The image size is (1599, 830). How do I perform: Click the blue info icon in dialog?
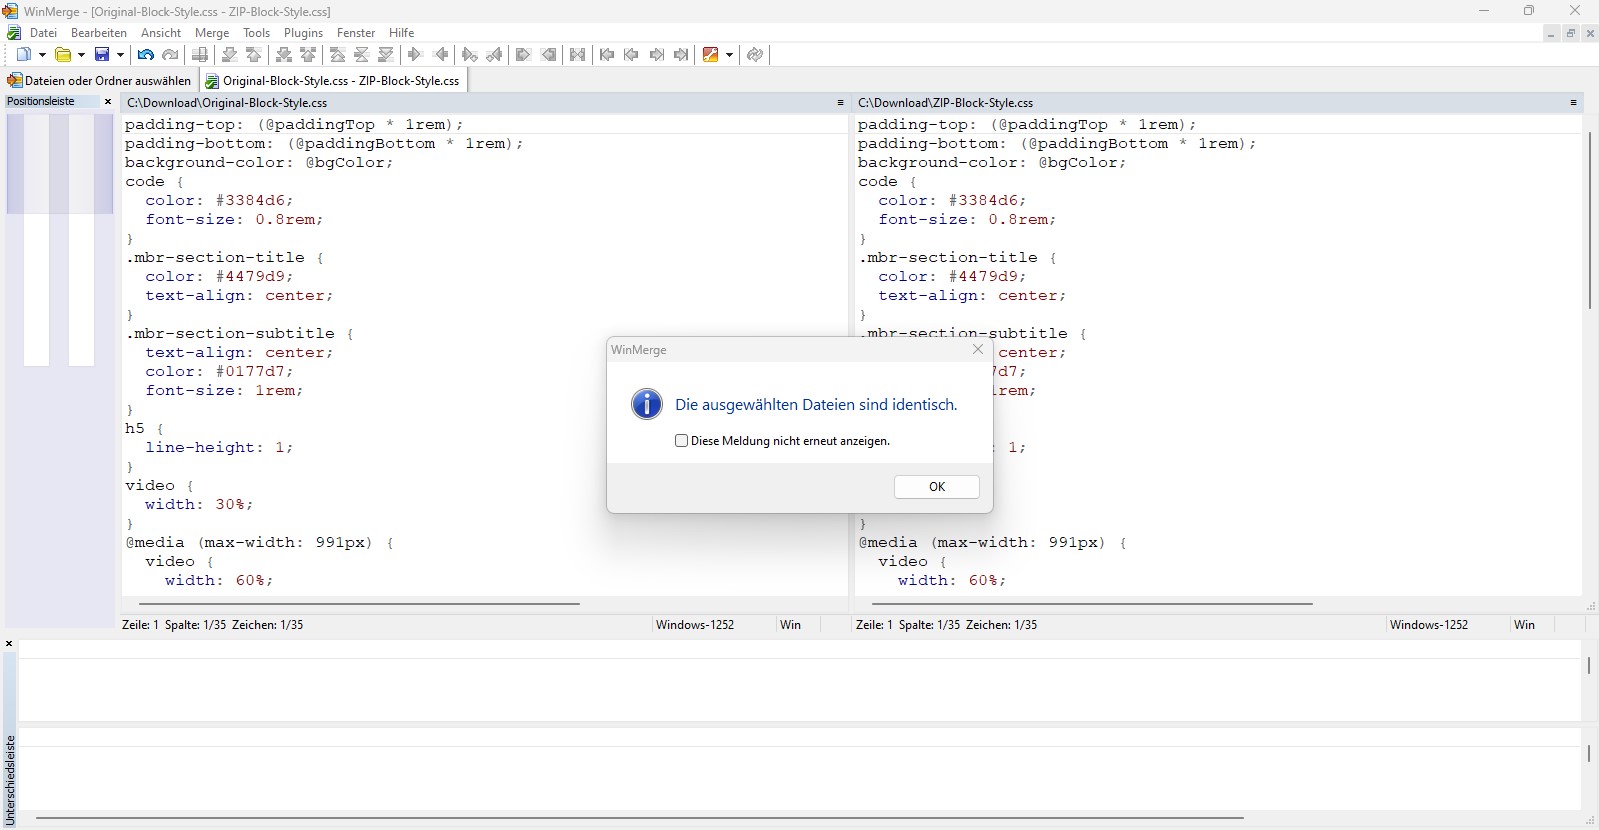(647, 404)
